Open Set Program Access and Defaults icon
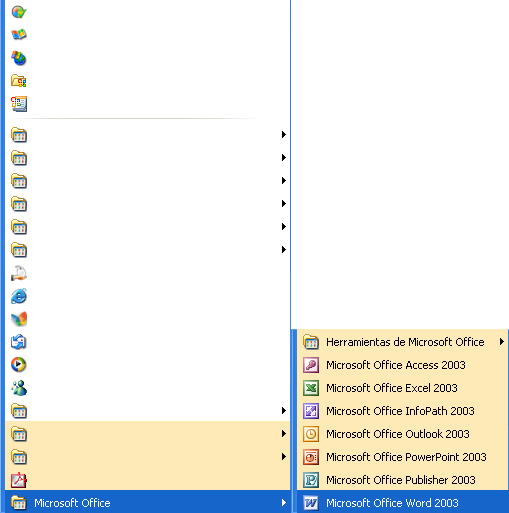This screenshot has width=509, height=513. [19, 12]
